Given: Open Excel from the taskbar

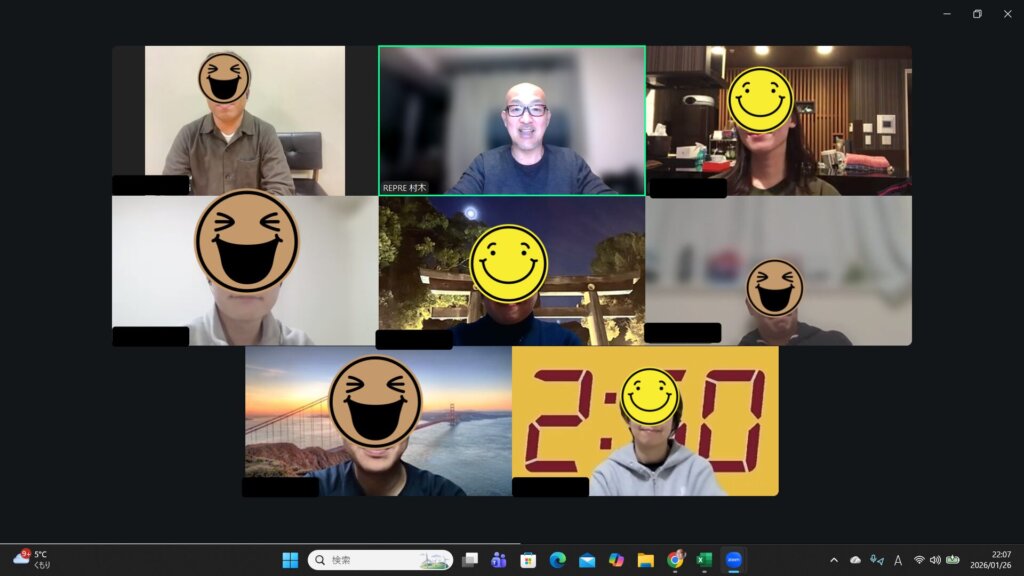Looking at the screenshot, I should click(x=704, y=560).
